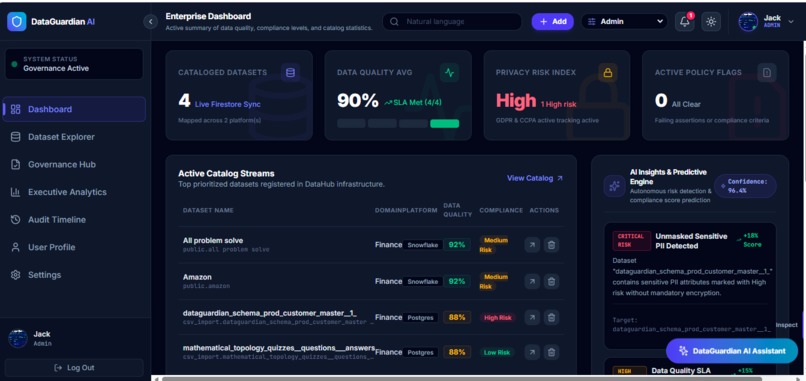The image size is (806, 381).
Task: Click Jack's avatar in the header
Action: [748, 22]
